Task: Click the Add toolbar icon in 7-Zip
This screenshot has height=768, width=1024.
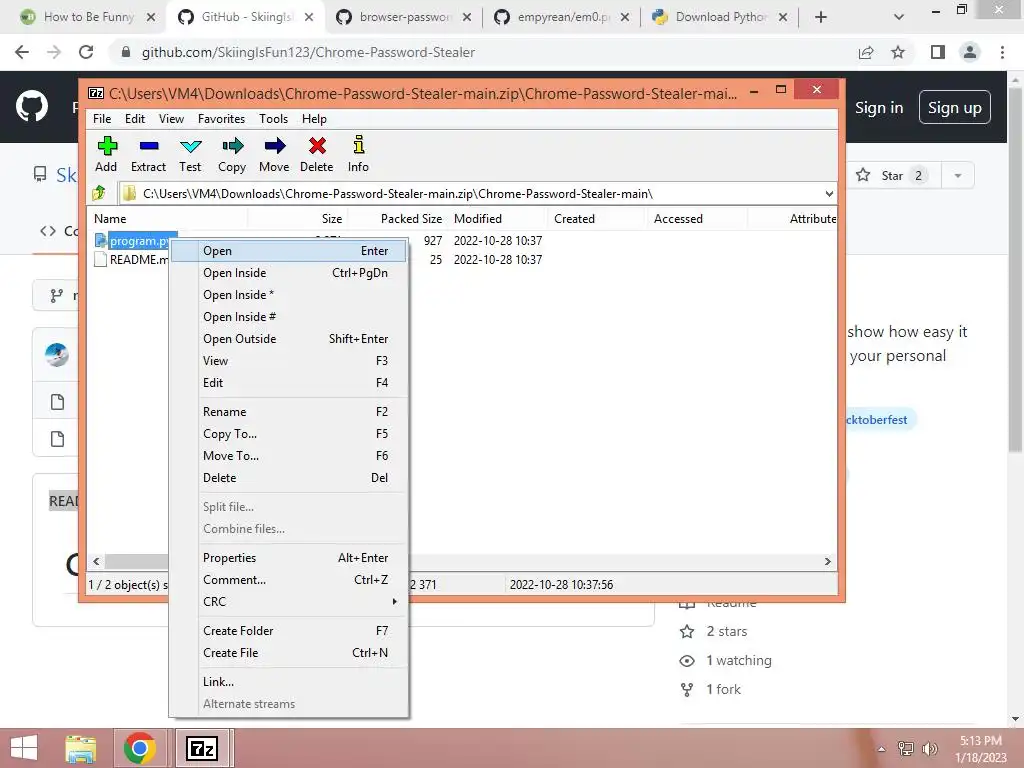Action: pos(106,154)
